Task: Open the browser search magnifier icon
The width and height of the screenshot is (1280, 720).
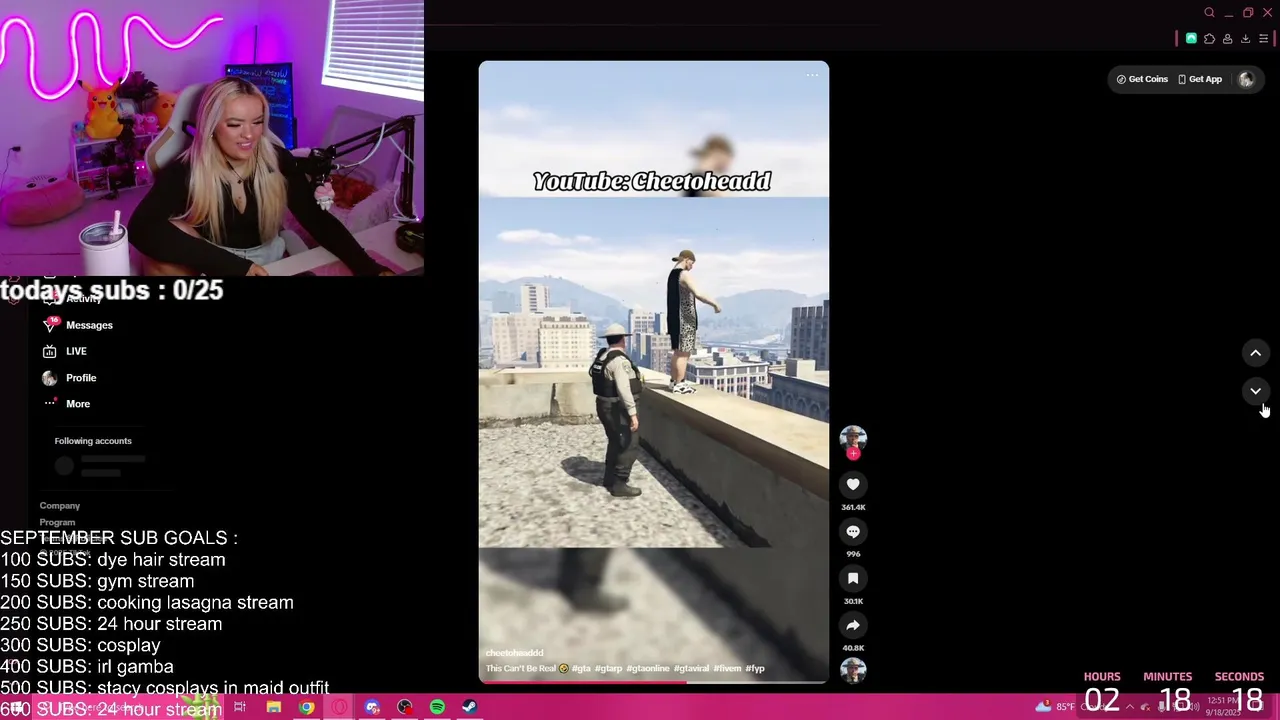Action: coord(1209,13)
